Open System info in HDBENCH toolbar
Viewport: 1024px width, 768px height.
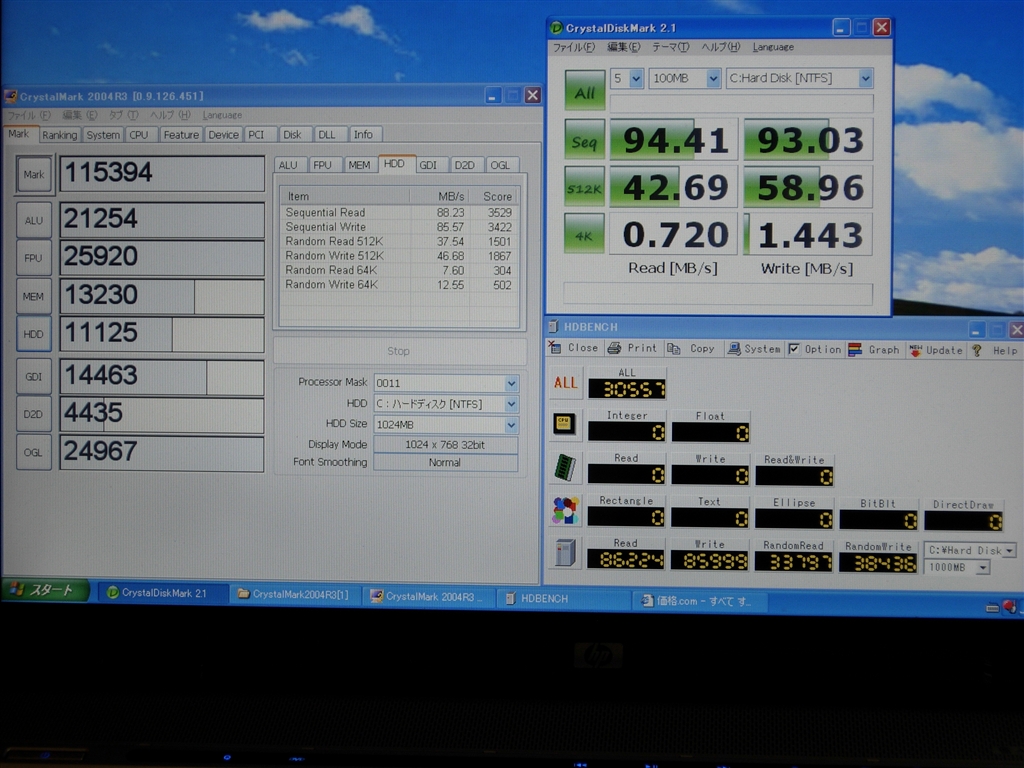pos(754,349)
